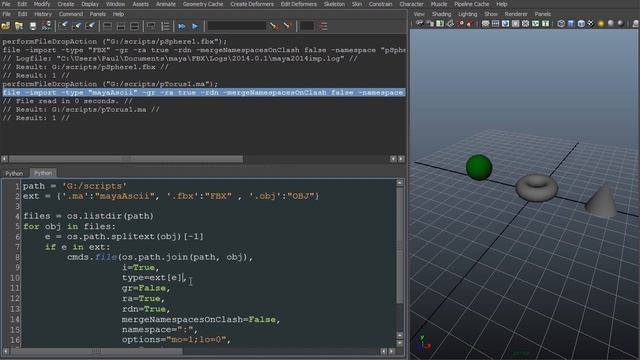
Task: Click the highlighted 'file -import -type "mayaAscii"' line
Action: [x=204, y=93]
